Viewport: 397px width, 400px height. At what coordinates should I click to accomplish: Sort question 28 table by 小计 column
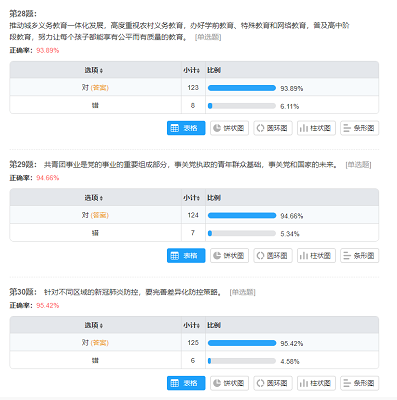point(191,70)
